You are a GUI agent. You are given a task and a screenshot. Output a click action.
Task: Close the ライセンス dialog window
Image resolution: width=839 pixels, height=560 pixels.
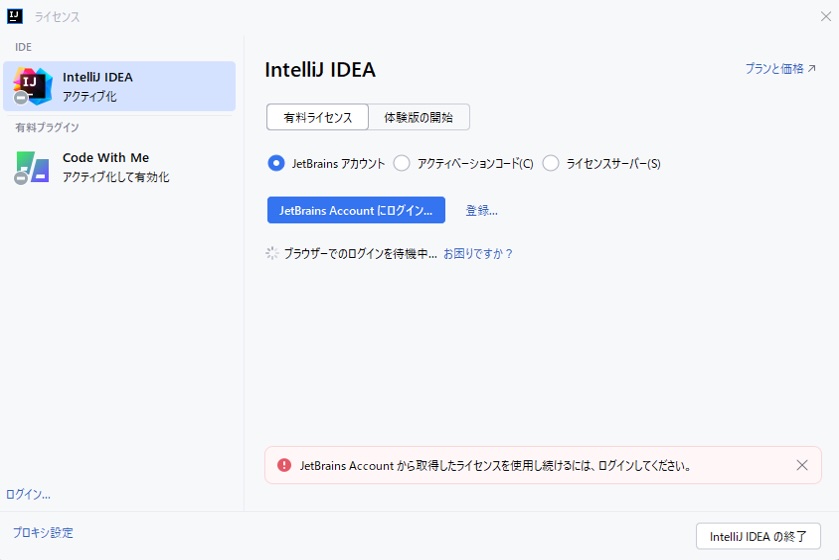pos(826,17)
